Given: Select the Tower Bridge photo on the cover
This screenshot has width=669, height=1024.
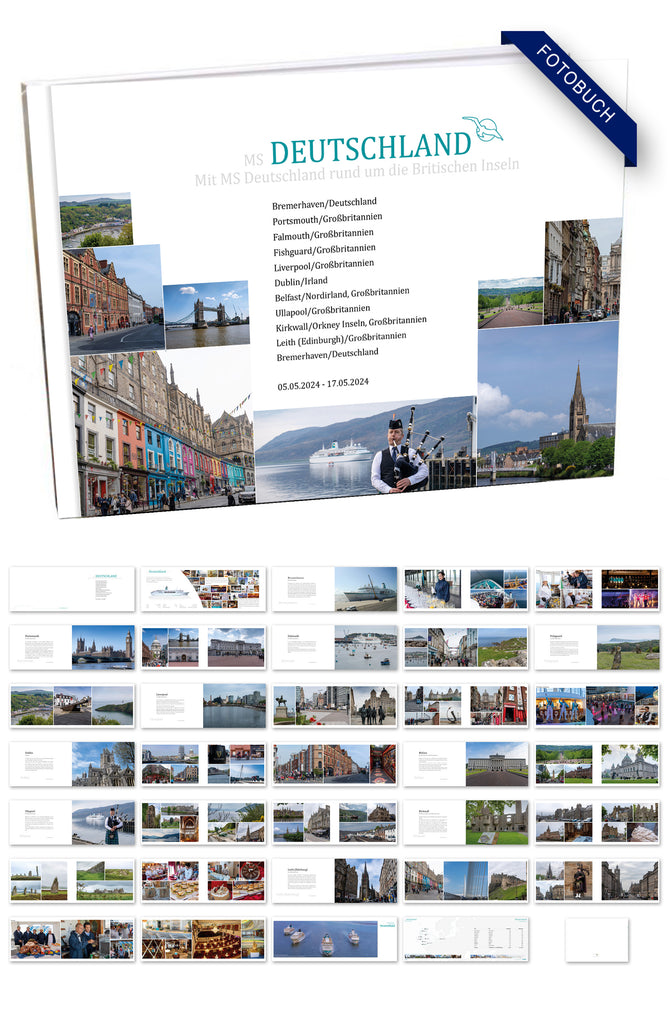Looking at the screenshot, I should 206,314.
